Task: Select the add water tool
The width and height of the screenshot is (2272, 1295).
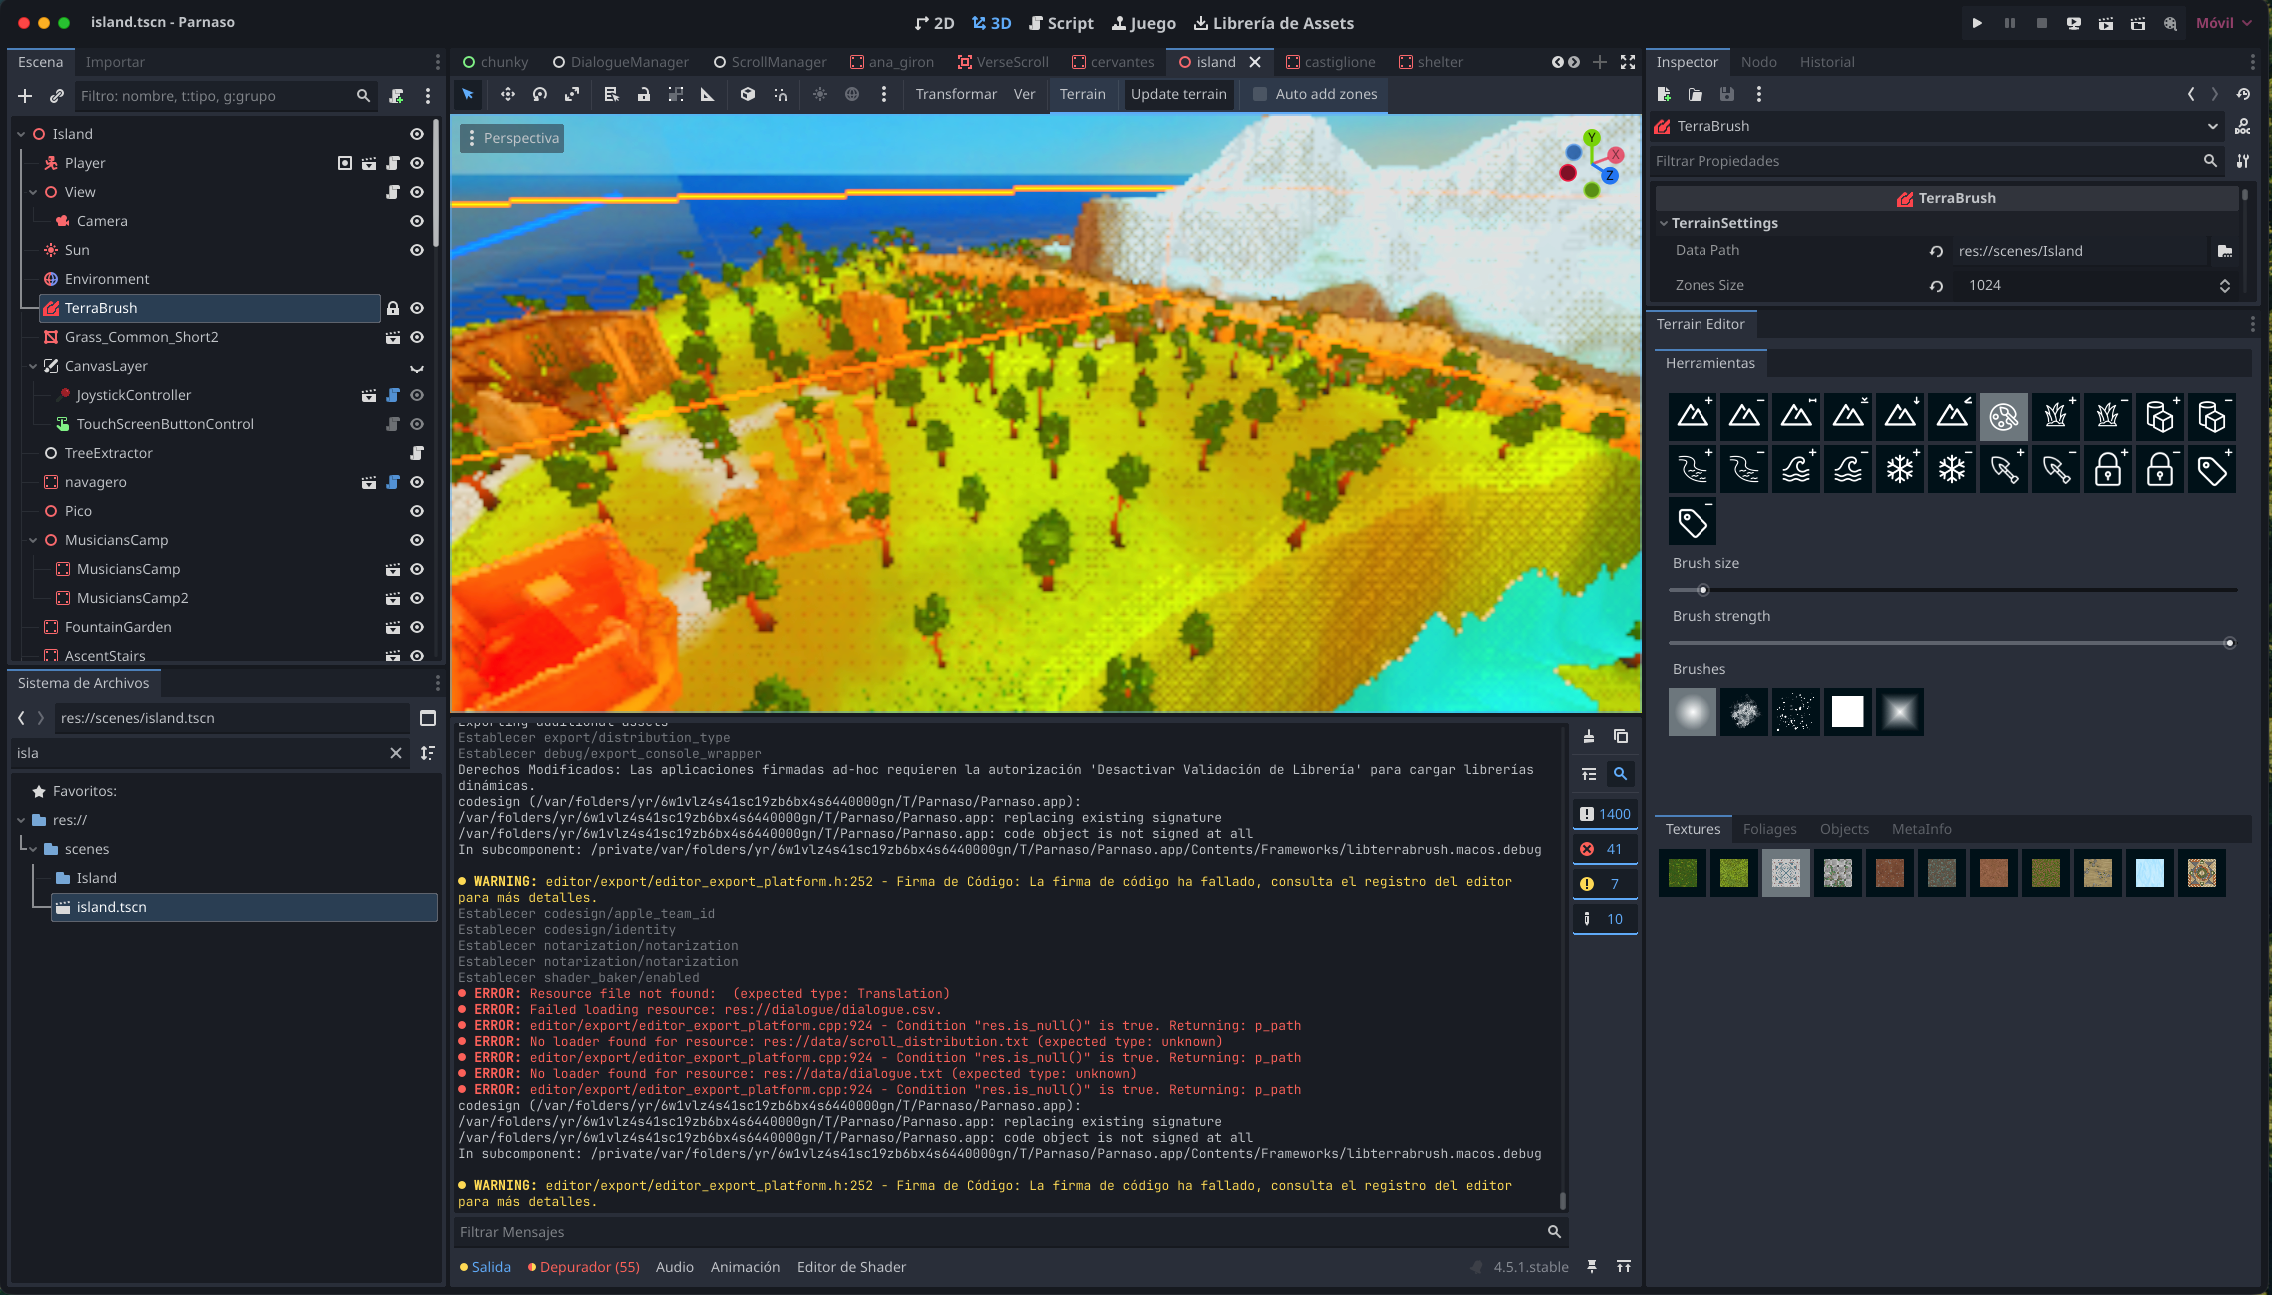Action: (x=1796, y=469)
